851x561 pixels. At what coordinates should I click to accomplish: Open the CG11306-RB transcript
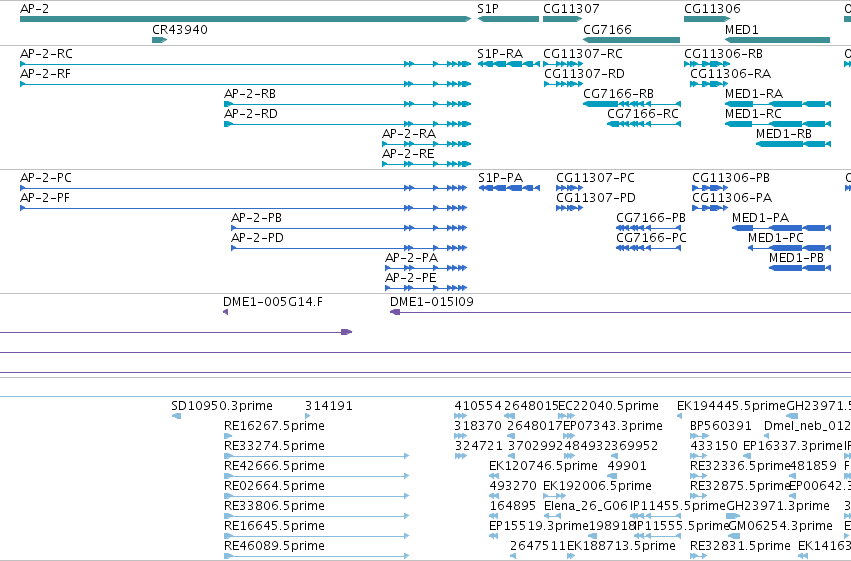[x=707, y=64]
